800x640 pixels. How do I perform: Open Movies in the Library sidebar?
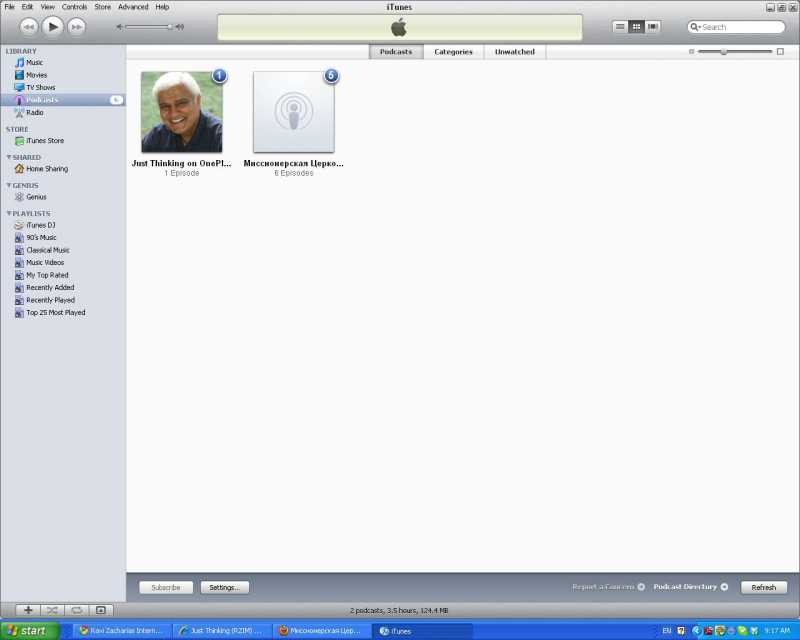[36, 75]
